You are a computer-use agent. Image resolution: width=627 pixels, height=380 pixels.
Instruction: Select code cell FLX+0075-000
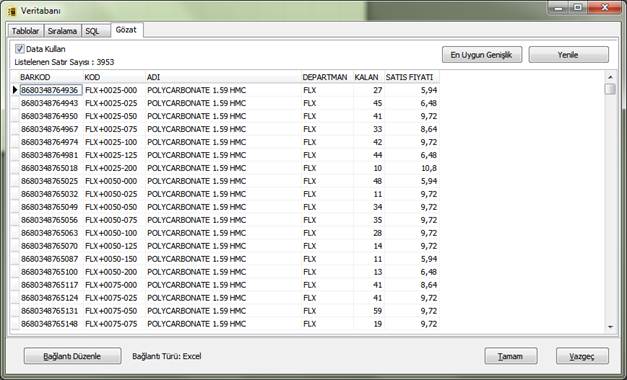114,285
